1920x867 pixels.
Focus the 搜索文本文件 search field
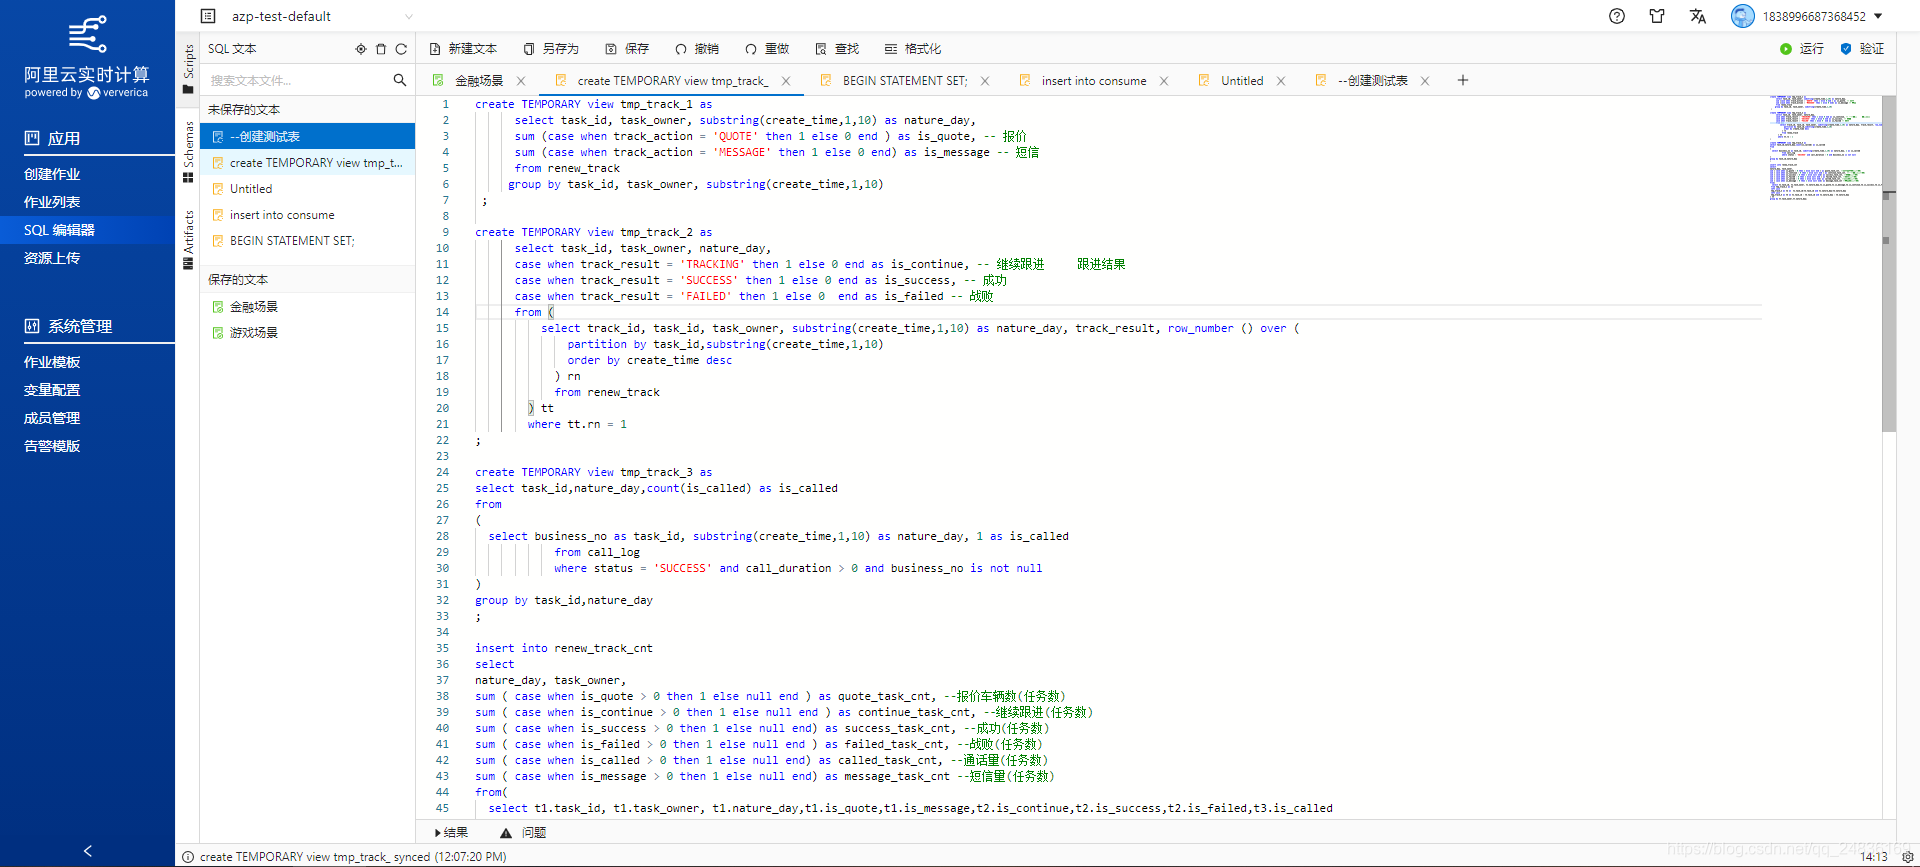coord(298,80)
